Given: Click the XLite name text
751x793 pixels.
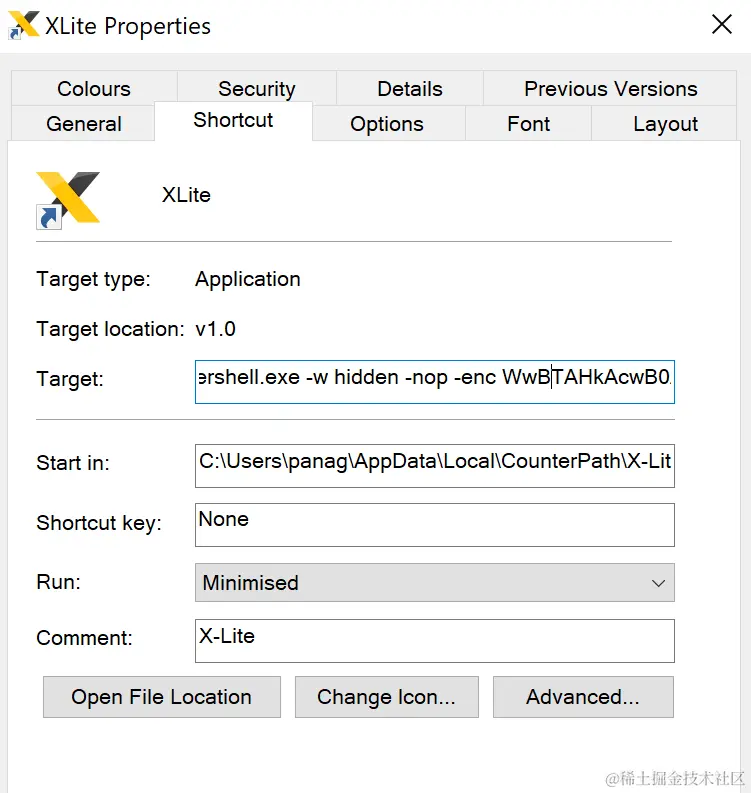Looking at the screenshot, I should [x=186, y=195].
